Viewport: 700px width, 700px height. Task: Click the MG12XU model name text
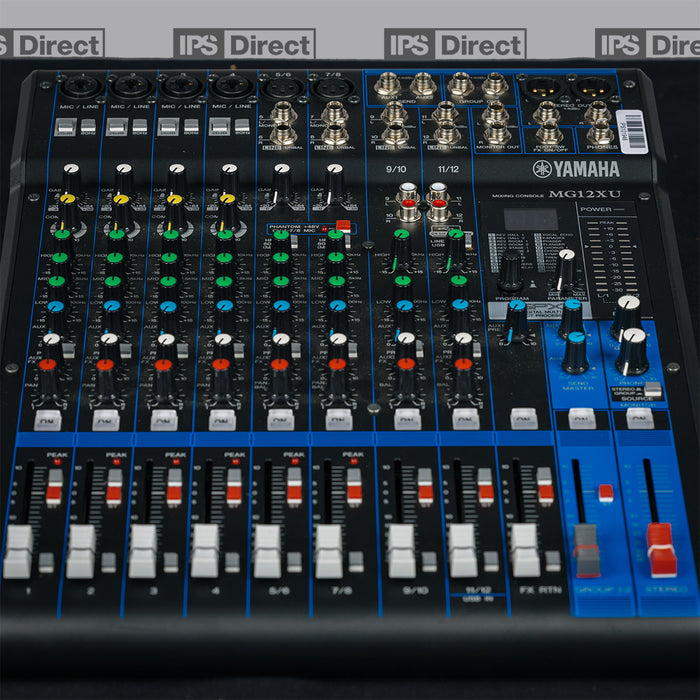(x=584, y=194)
